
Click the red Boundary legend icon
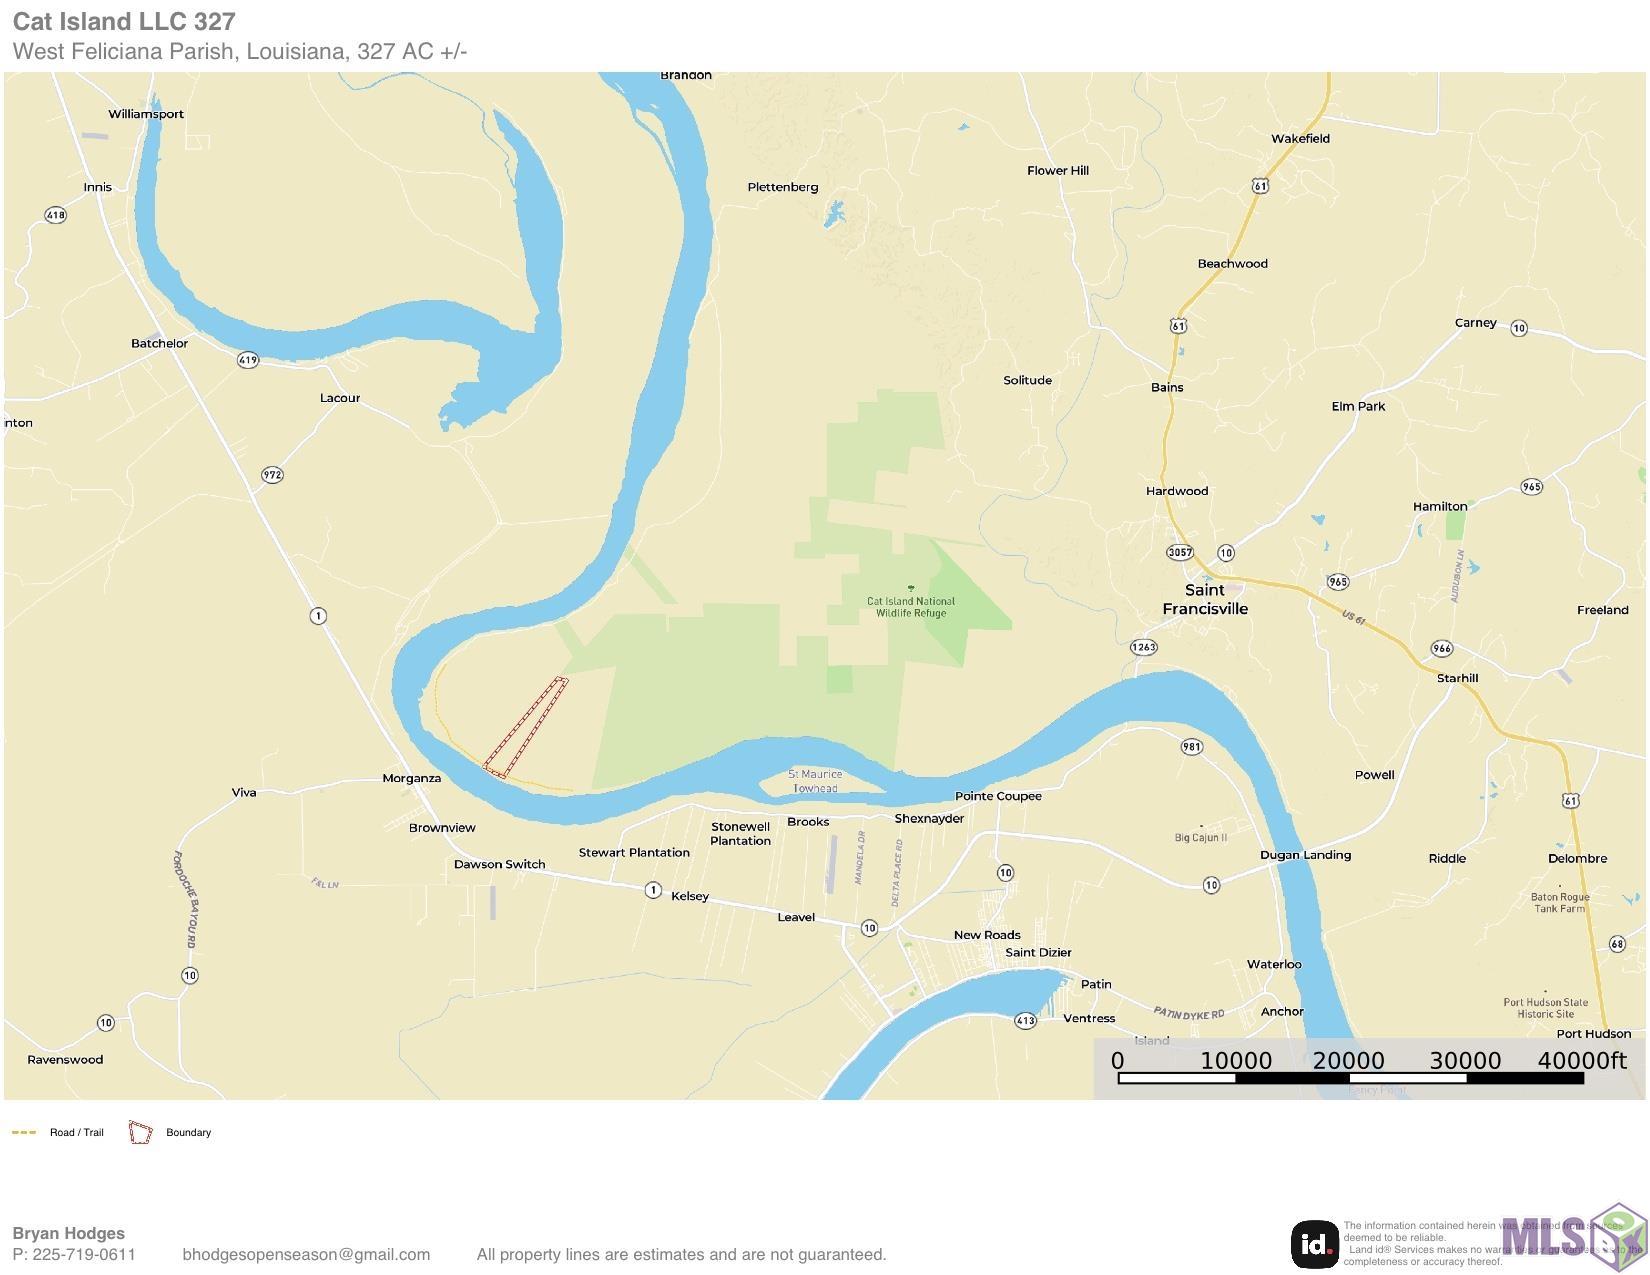point(140,1133)
